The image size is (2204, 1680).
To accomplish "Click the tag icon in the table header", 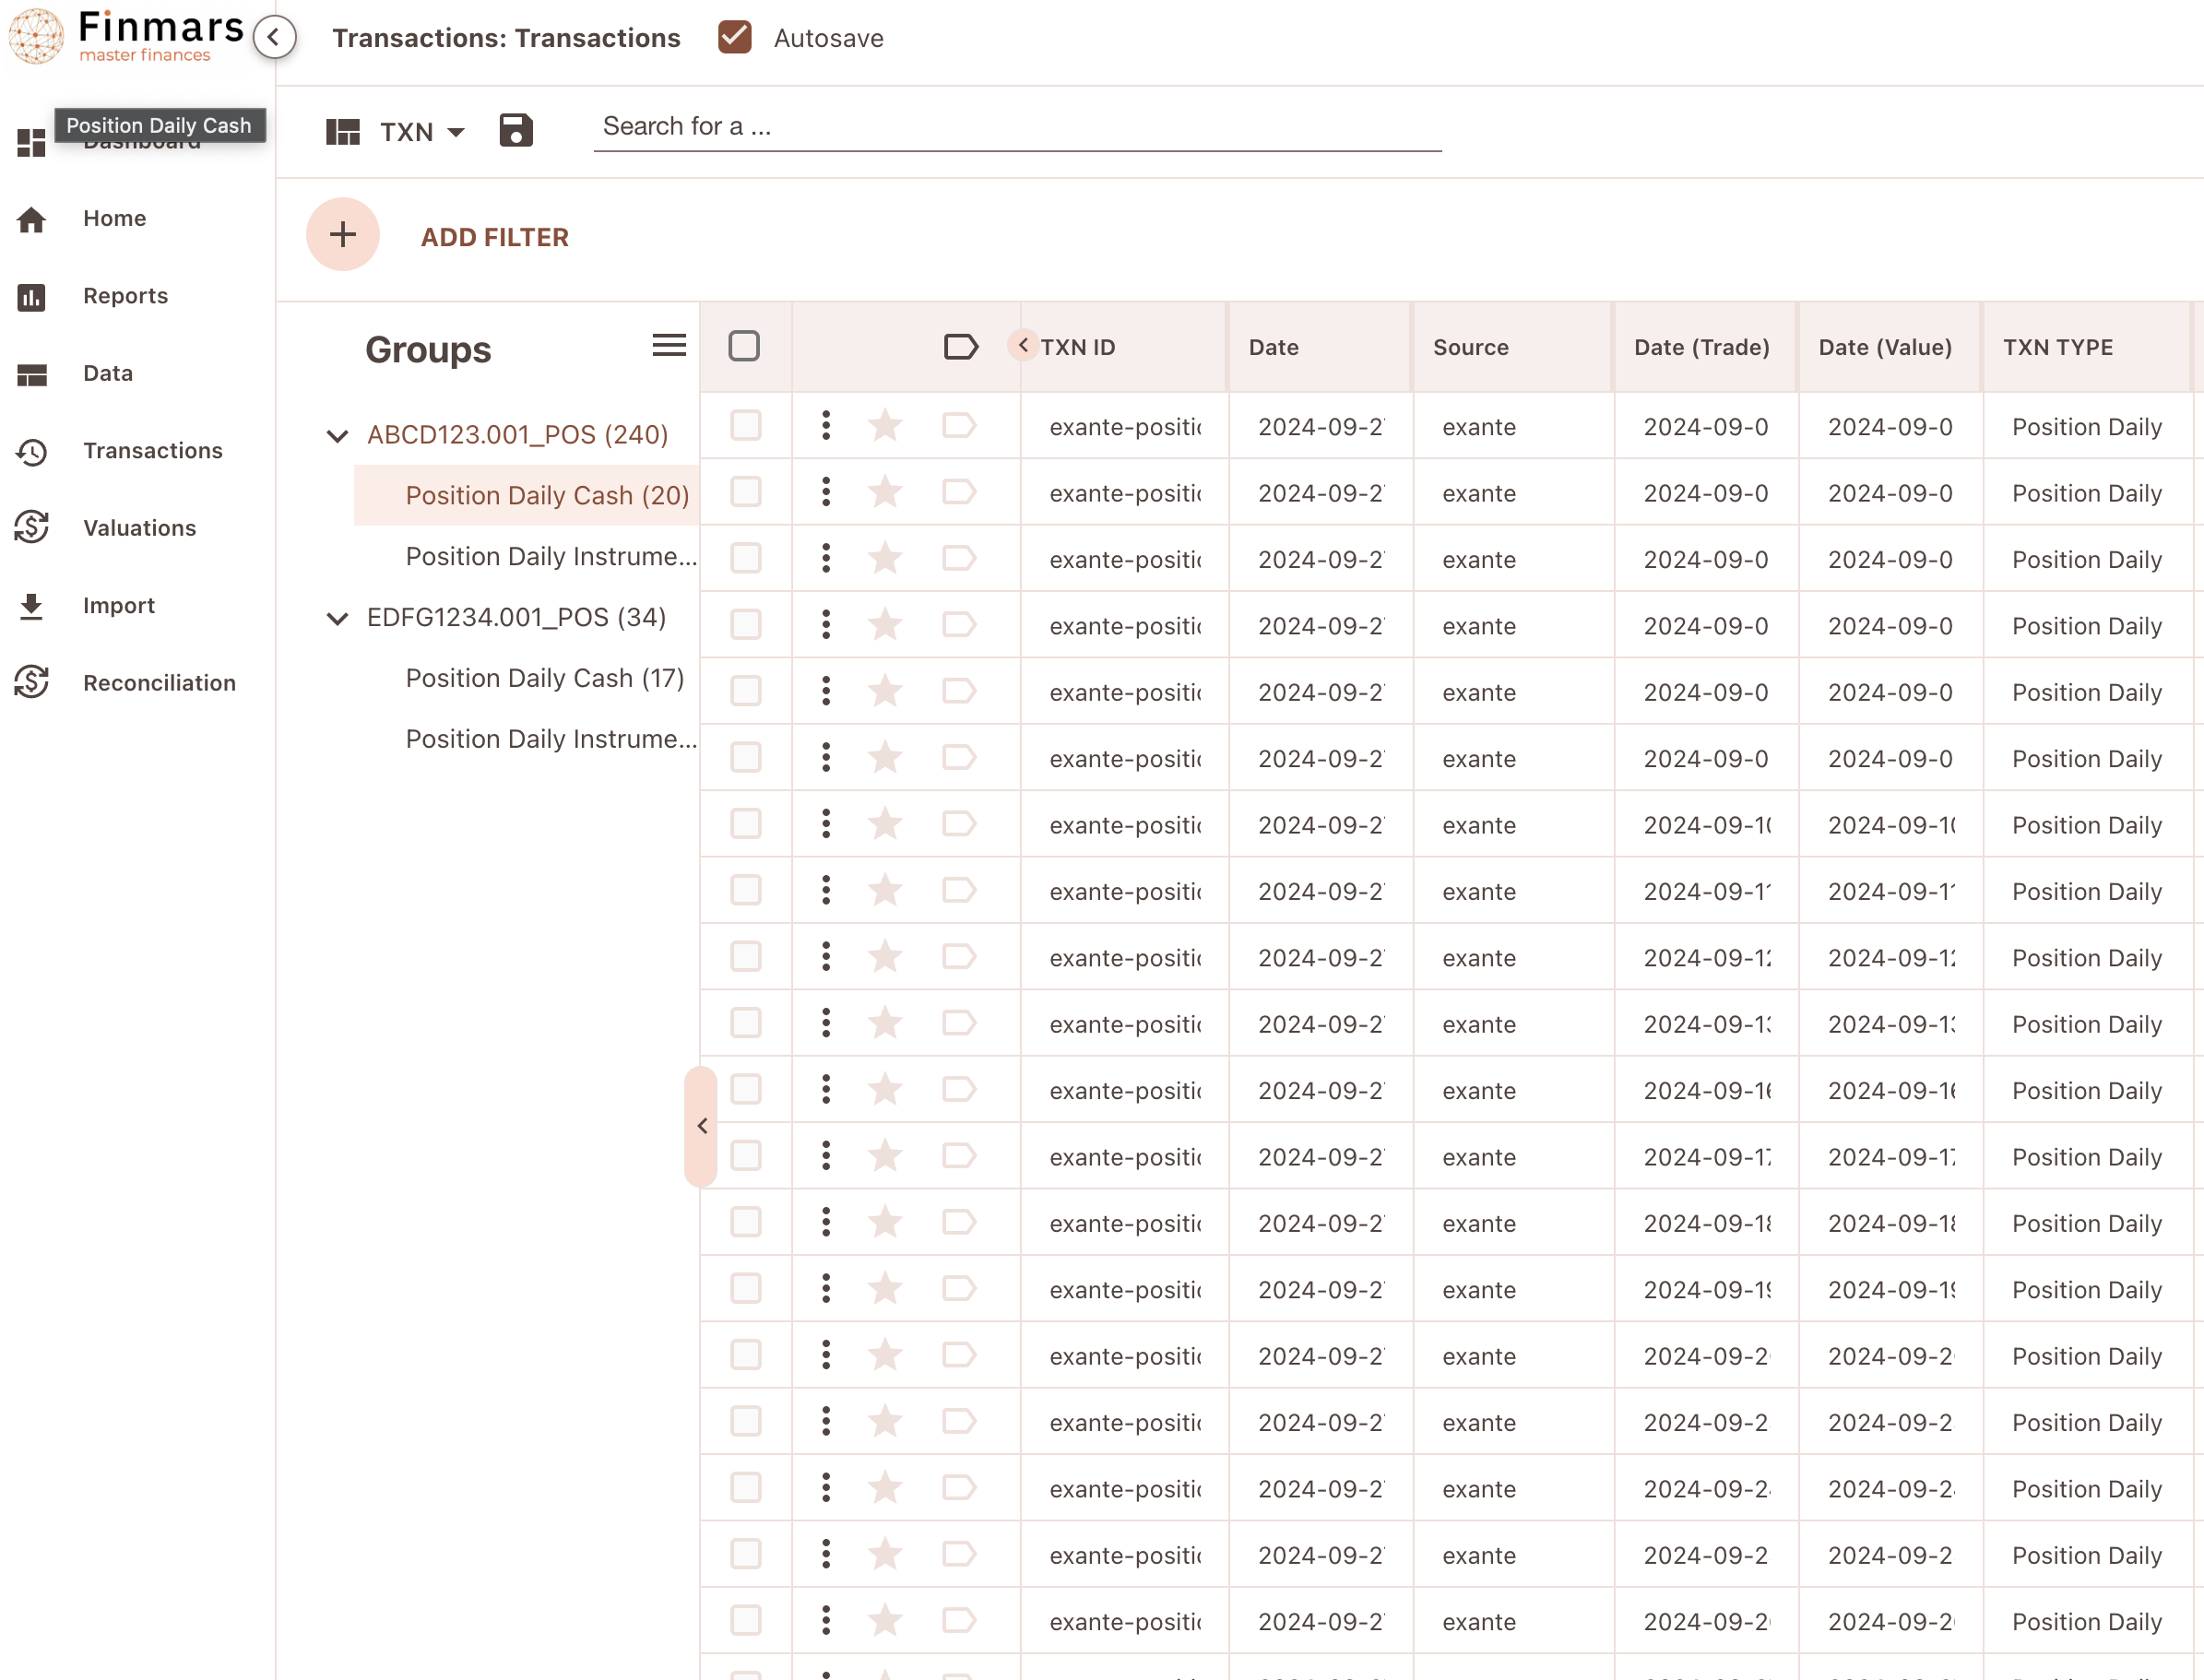I will pos(961,347).
